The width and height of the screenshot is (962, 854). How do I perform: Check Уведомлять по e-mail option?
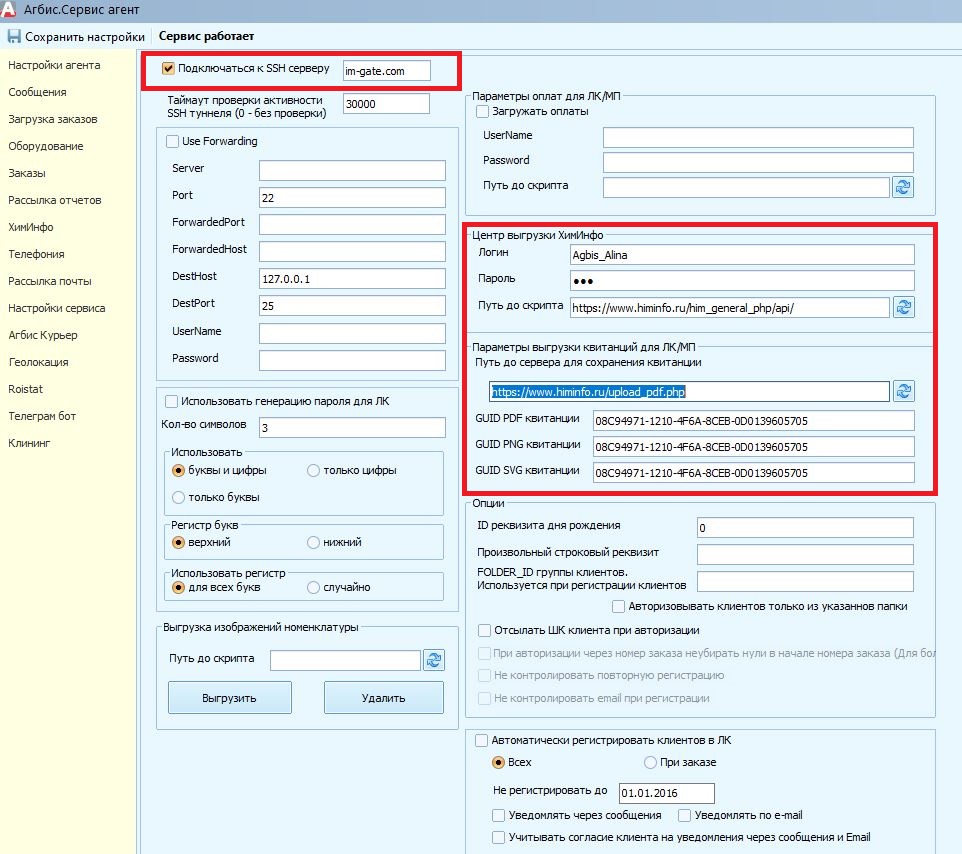point(685,815)
